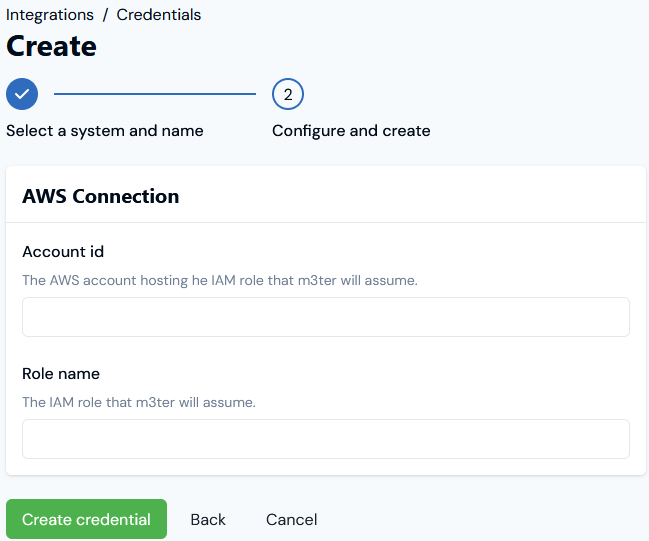Submit with Create credential button
This screenshot has height=541, width=649.
coord(86,519)
